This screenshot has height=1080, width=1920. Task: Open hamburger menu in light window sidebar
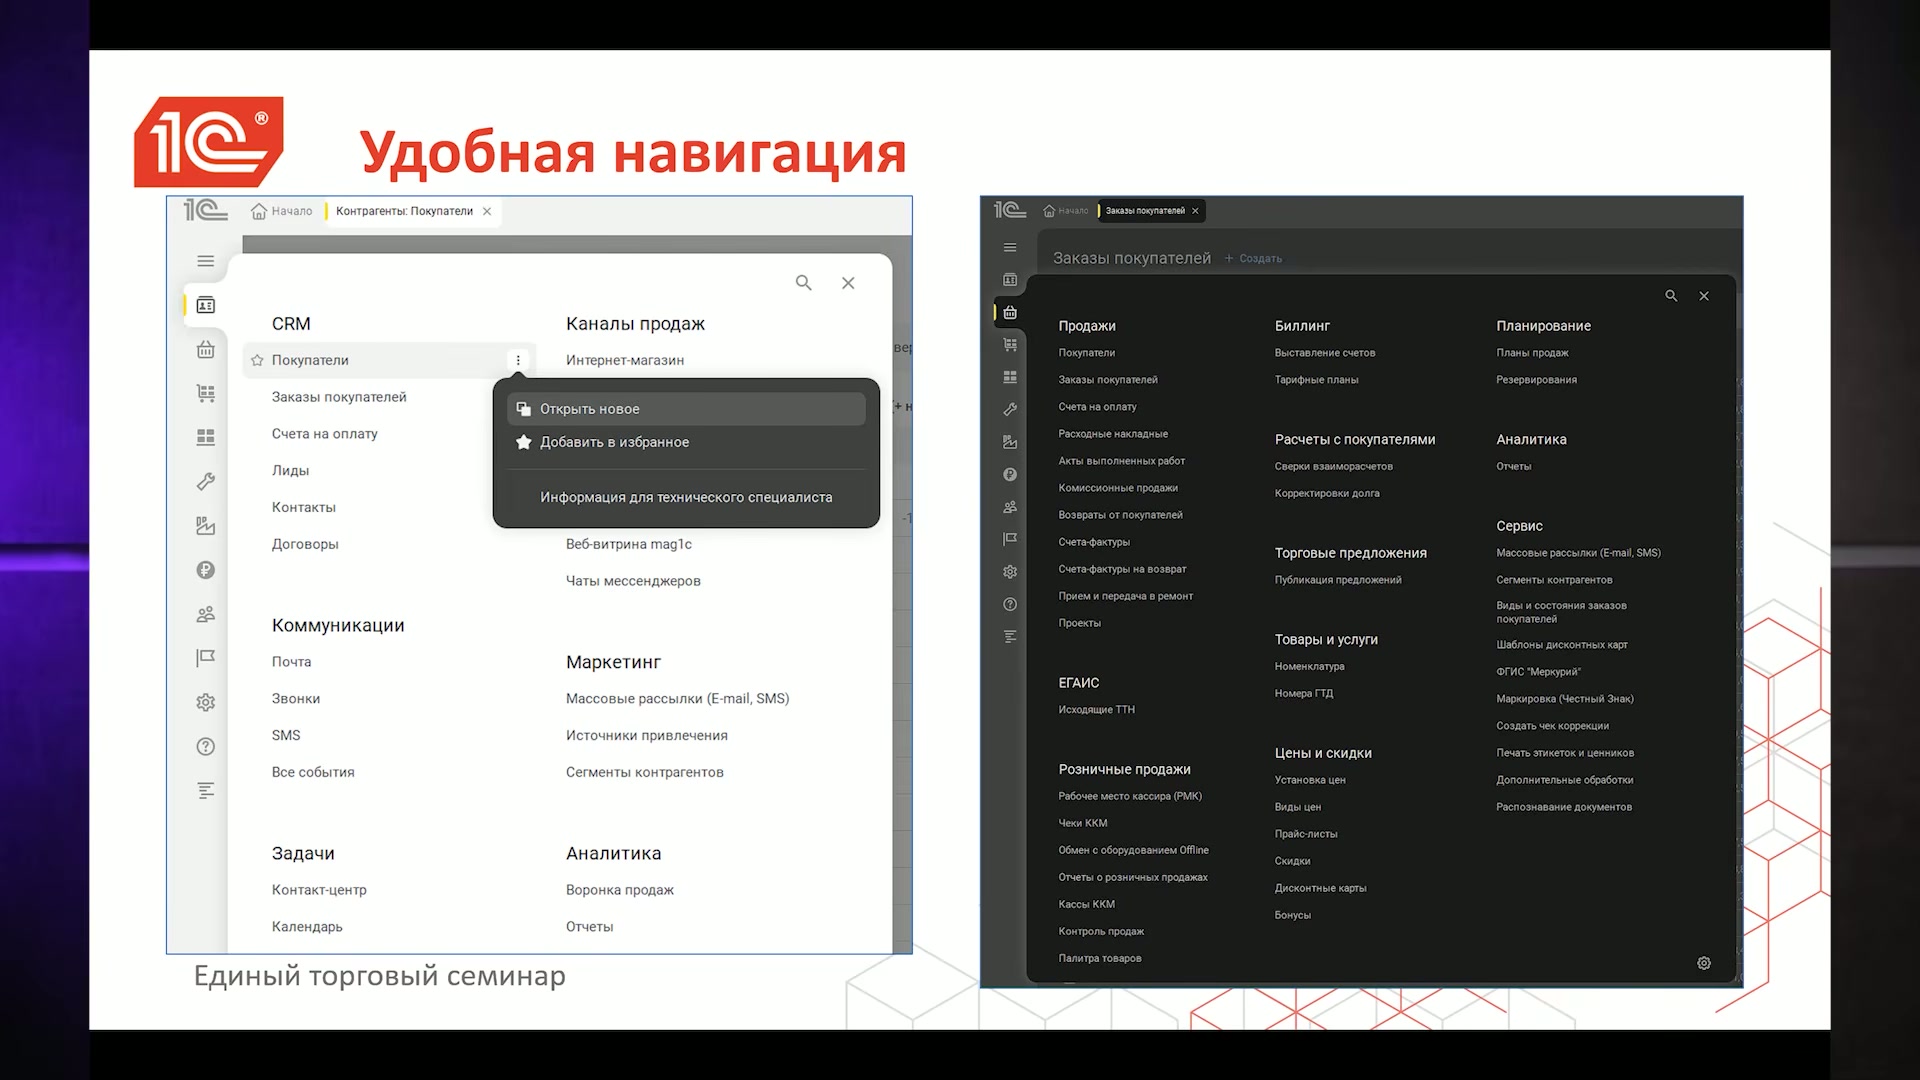(x=206, y=261)
